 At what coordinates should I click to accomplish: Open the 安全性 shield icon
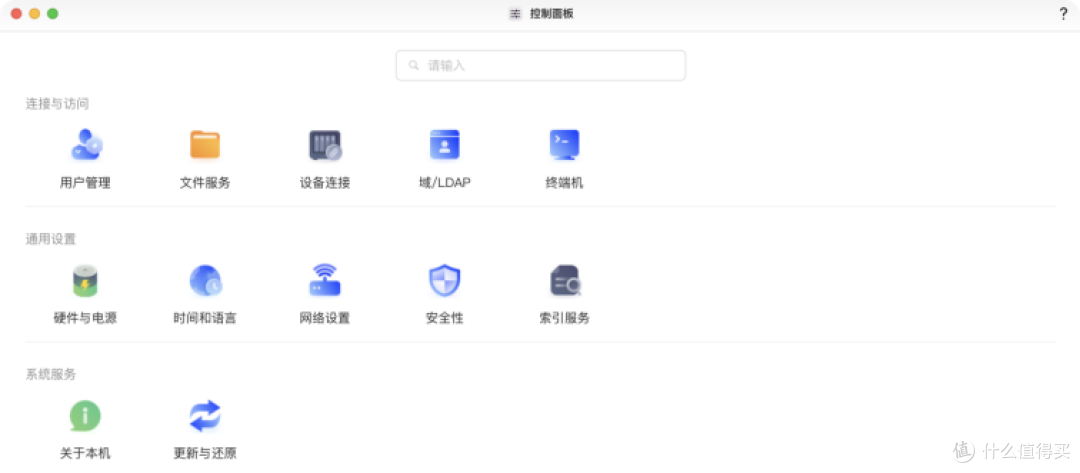pos(444,281)
